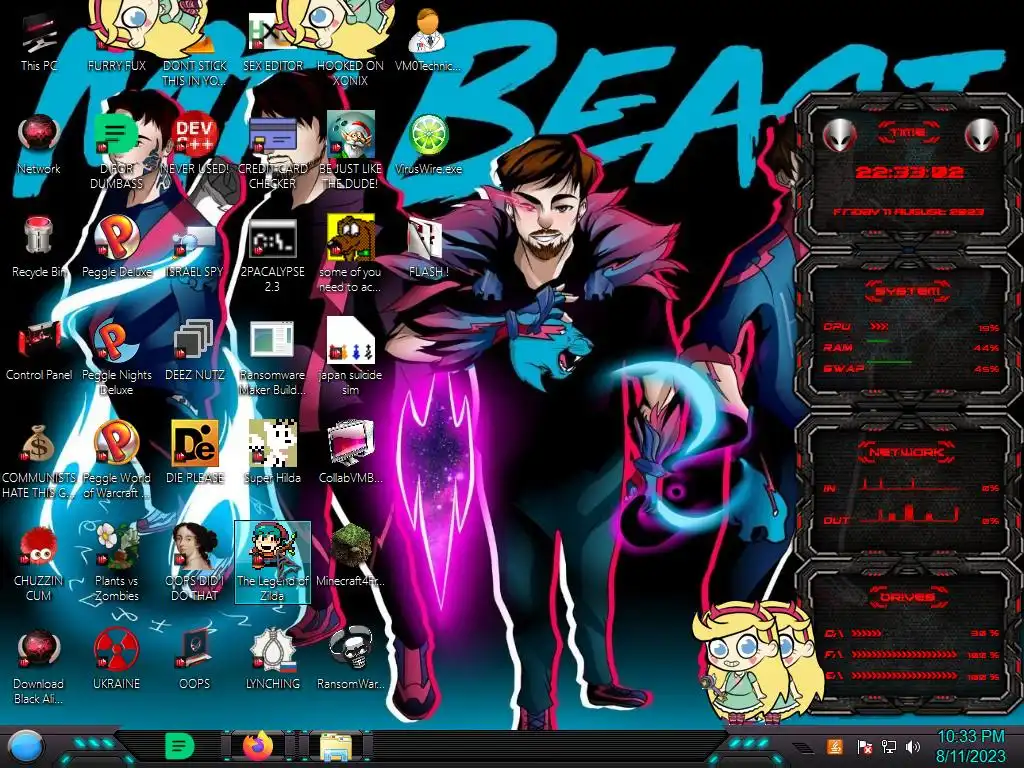Select the FLASH ! desktop icon

(x=428, y=248)
